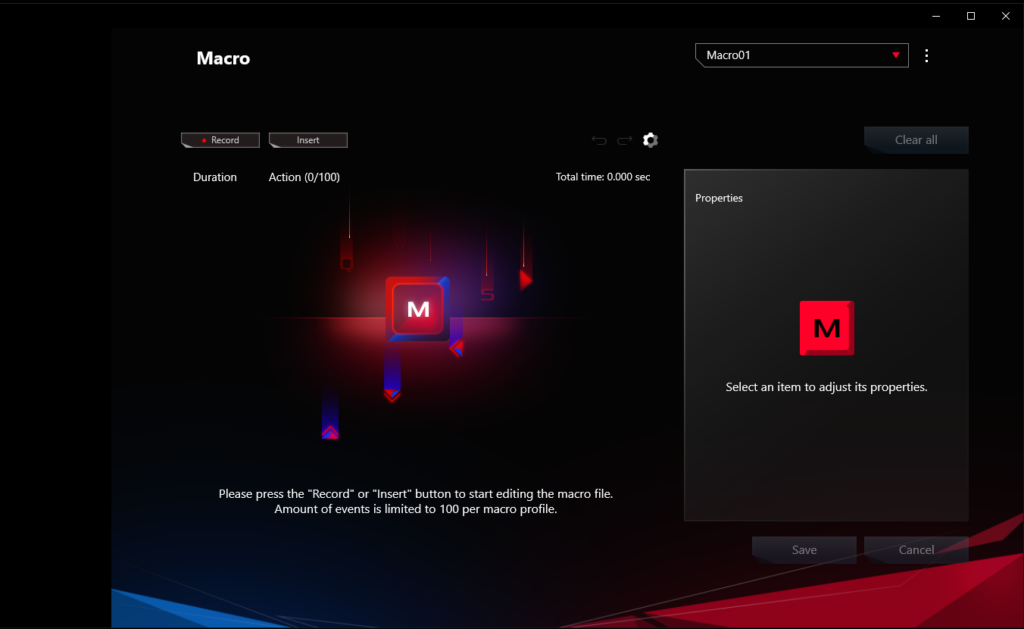
Task: Click the Total time readout
Action: click(x=602, y=177)
